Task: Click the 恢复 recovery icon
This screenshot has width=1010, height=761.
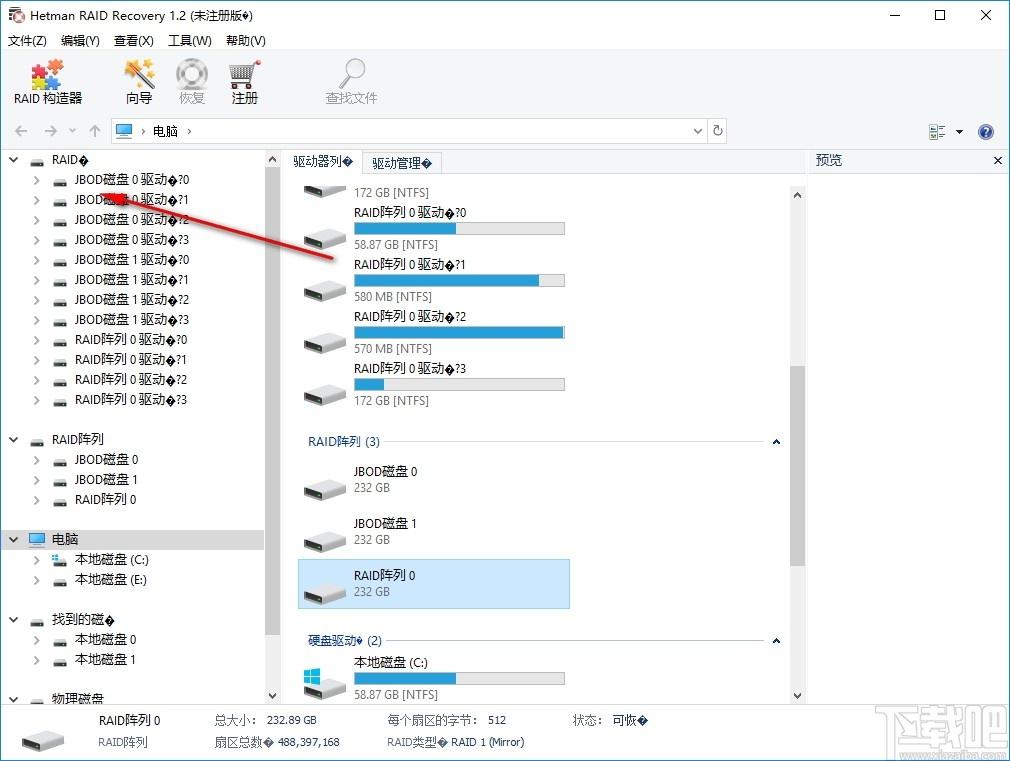Action: coord(191,82)
